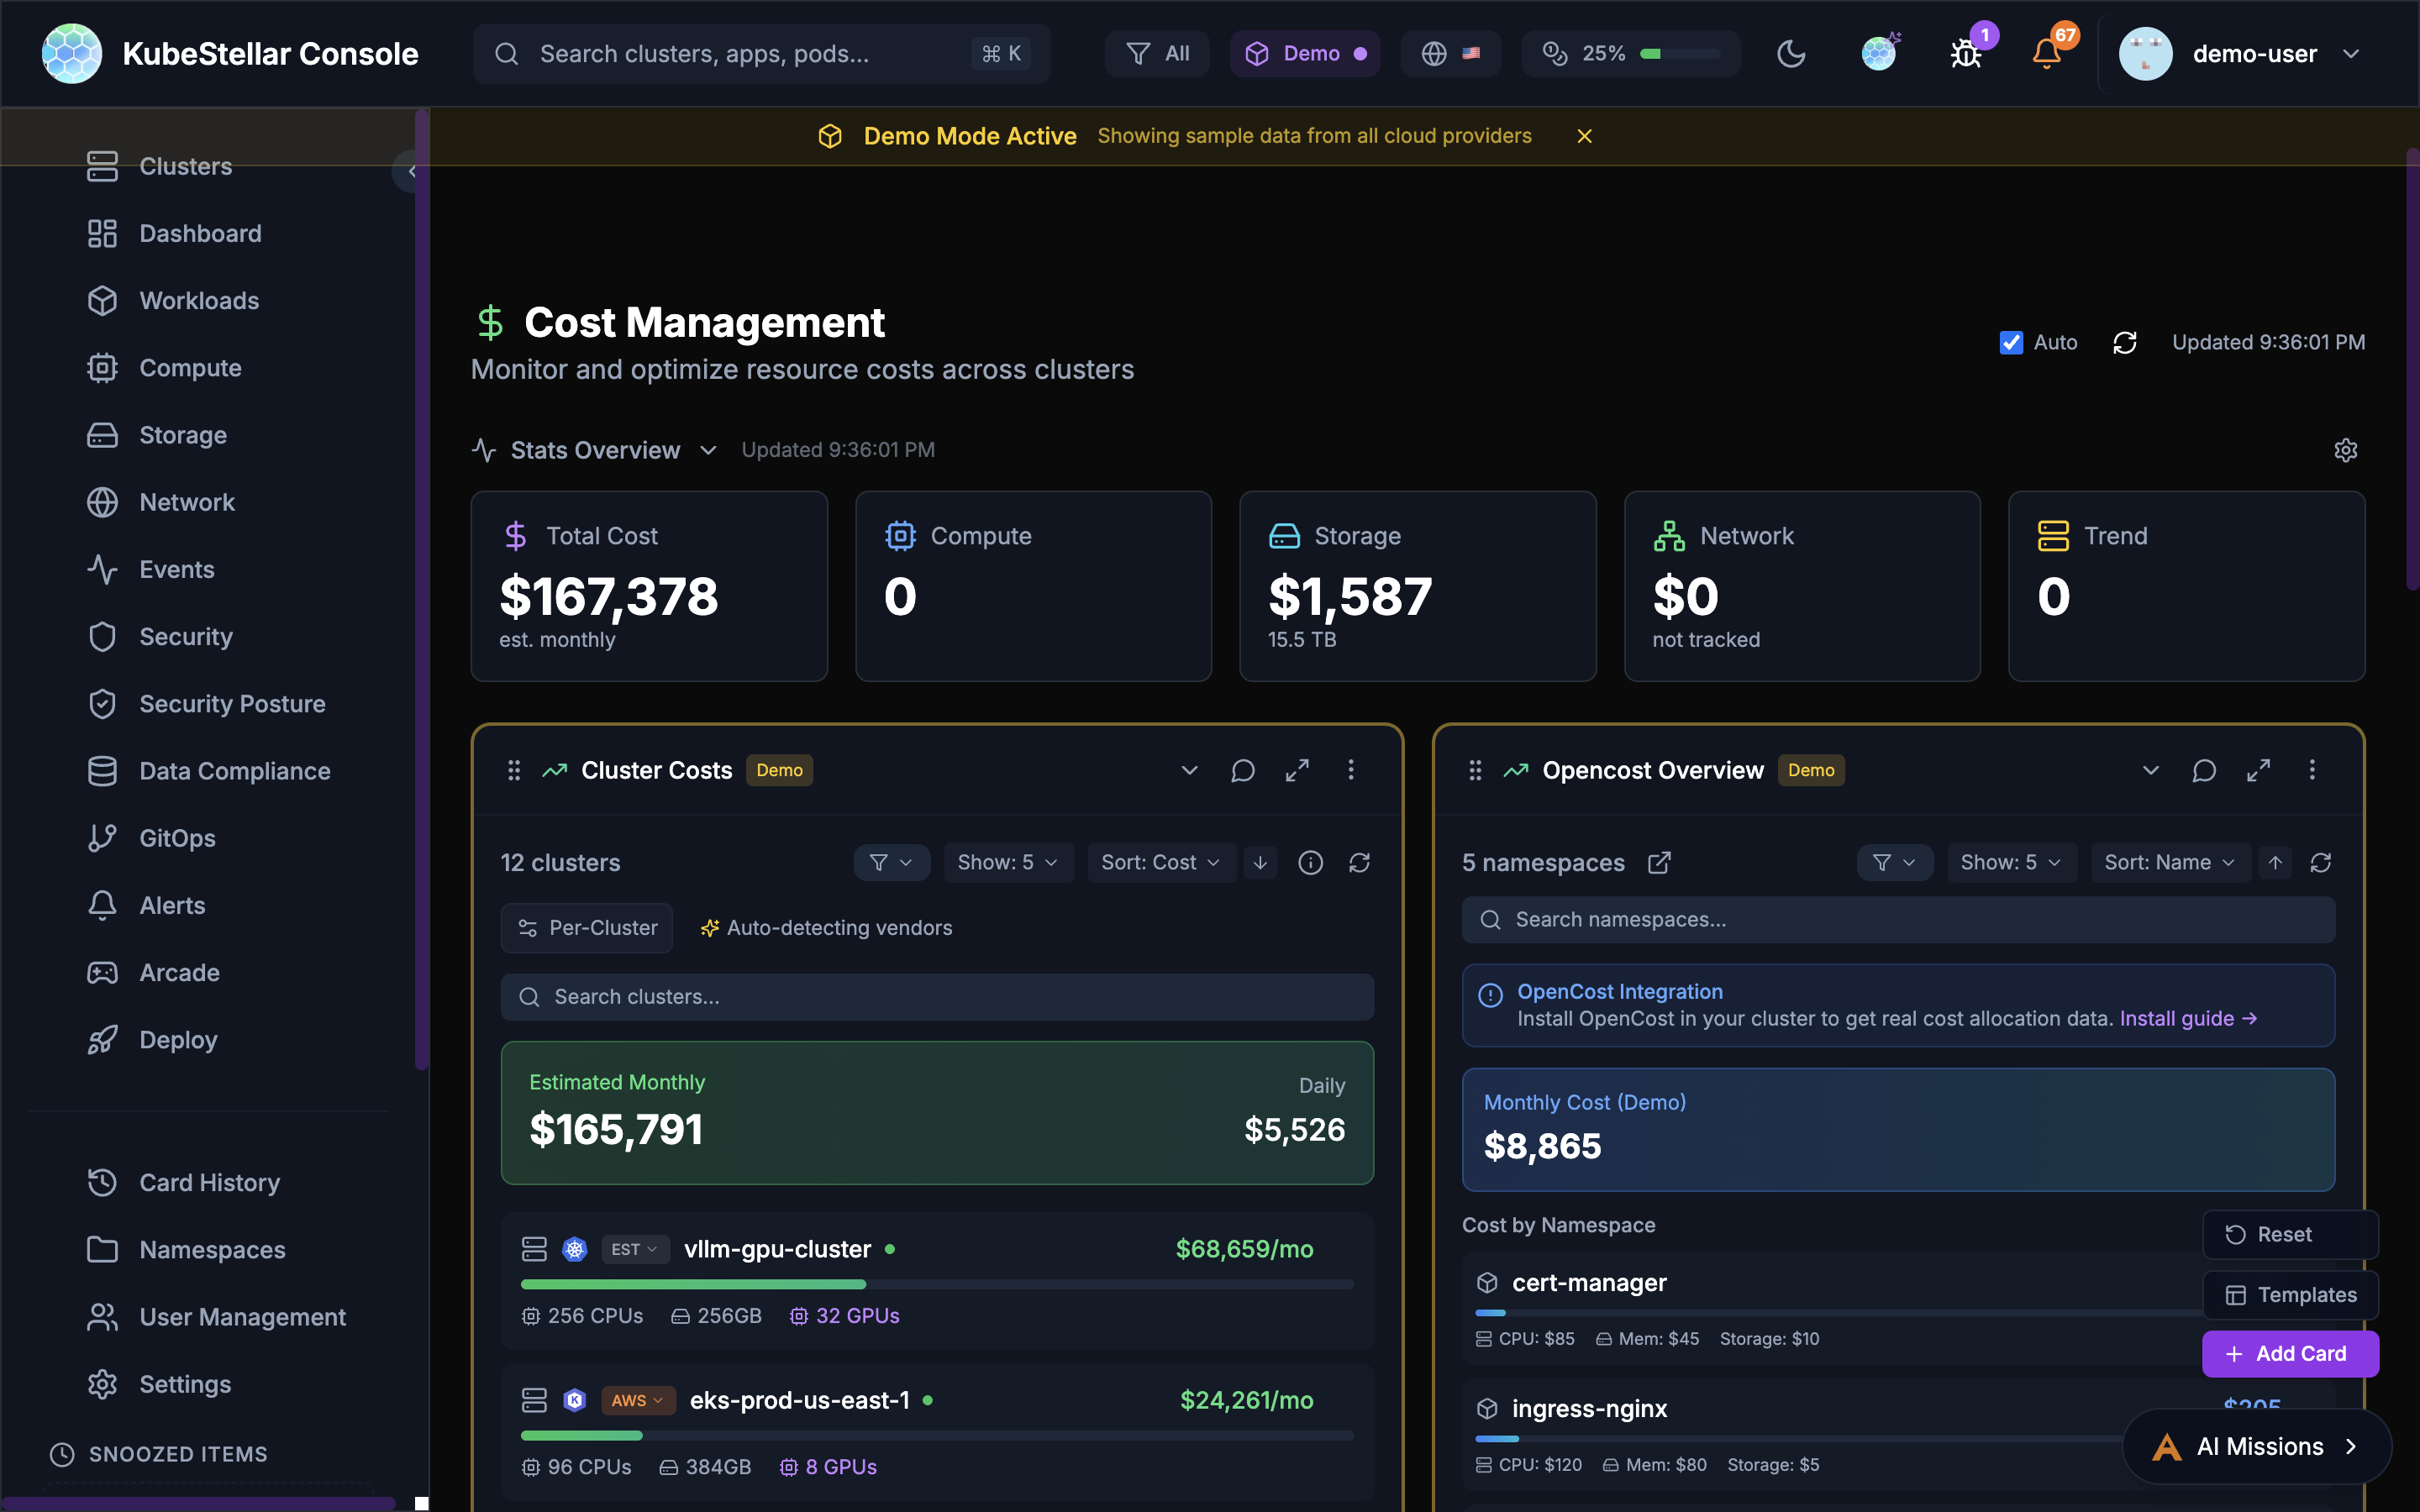Open the Clusters section in the sidebar

click(185, 166)
